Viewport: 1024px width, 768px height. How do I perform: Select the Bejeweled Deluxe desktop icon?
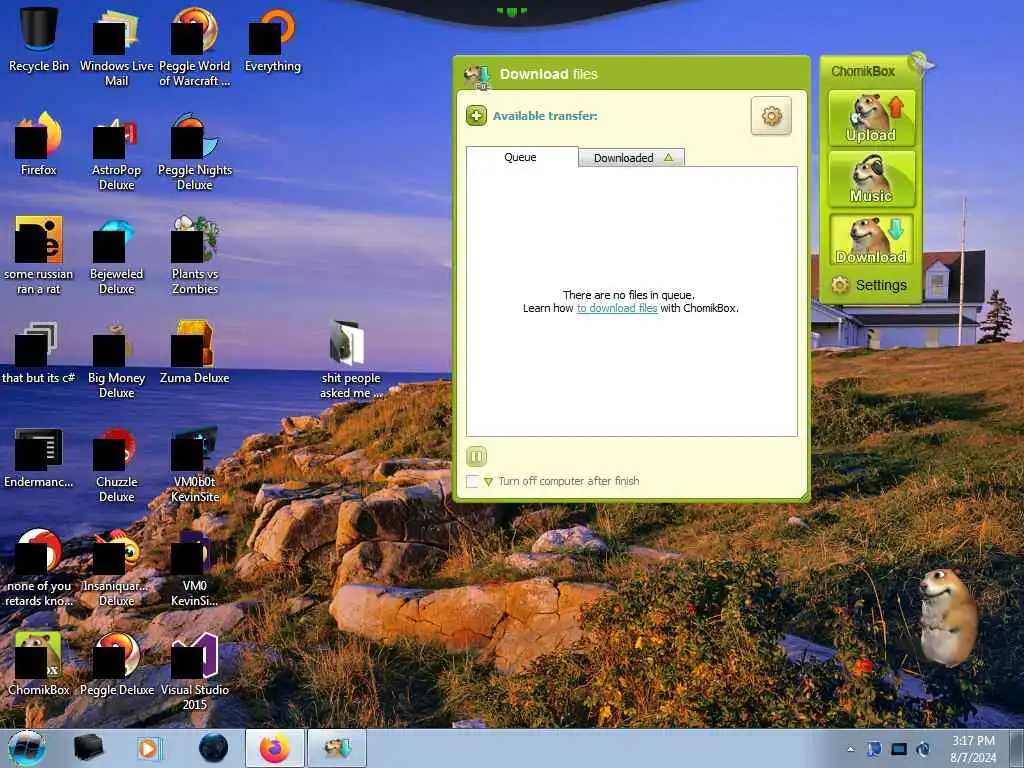click(x=116, y=255)
